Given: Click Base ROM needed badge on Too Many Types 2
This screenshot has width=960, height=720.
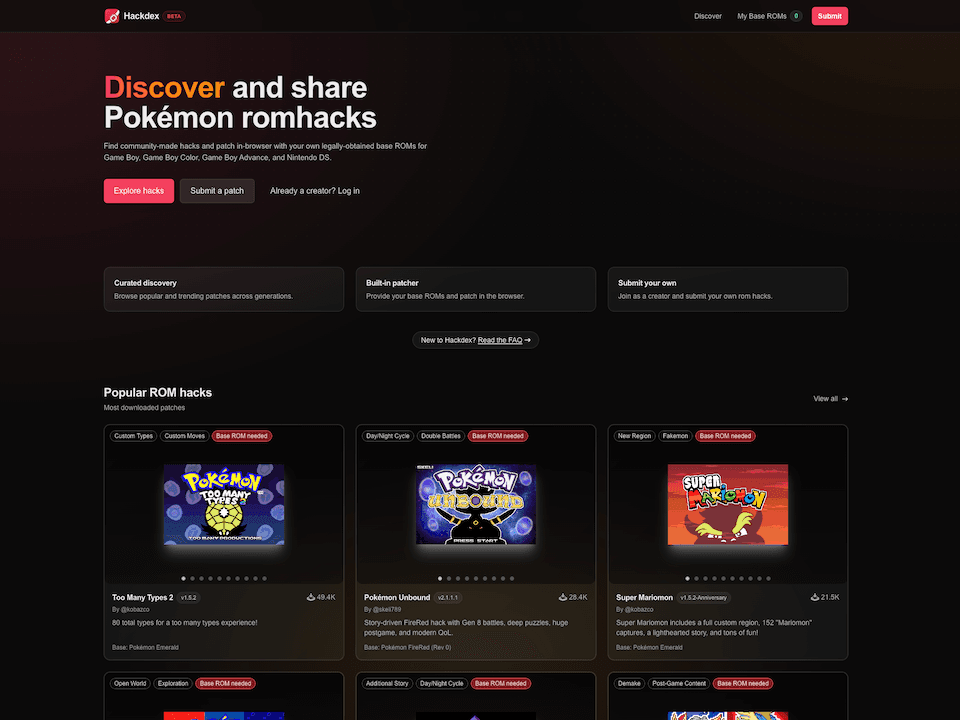Looking at the screenshot, I should (x=242, y=436).
